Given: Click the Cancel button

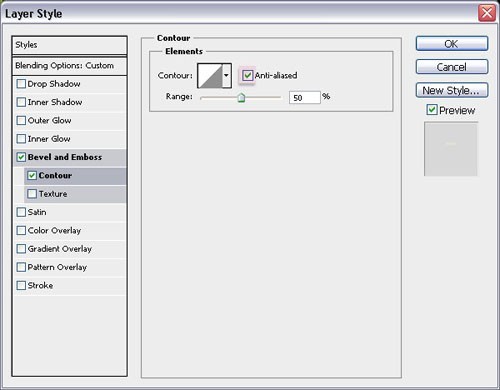Looking at the screenshot, I should pyautogui.click(x=452, y=67).
